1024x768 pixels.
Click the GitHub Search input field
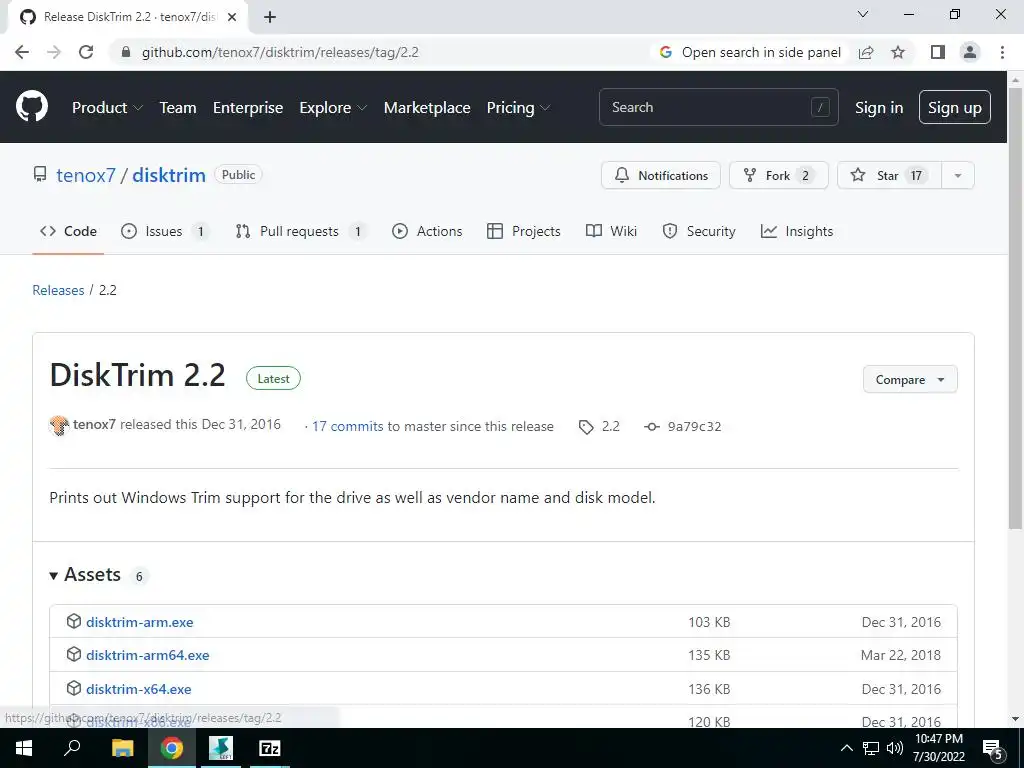tap(718, 107)
